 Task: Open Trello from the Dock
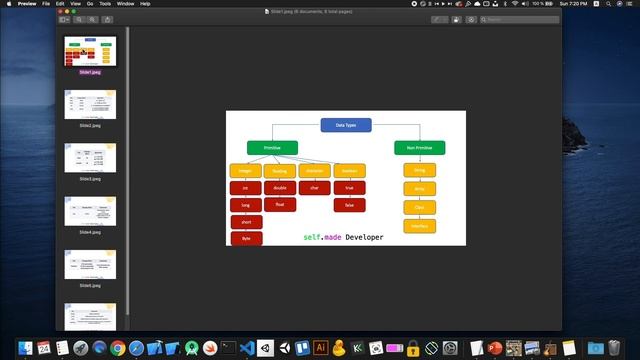(302, 348)
